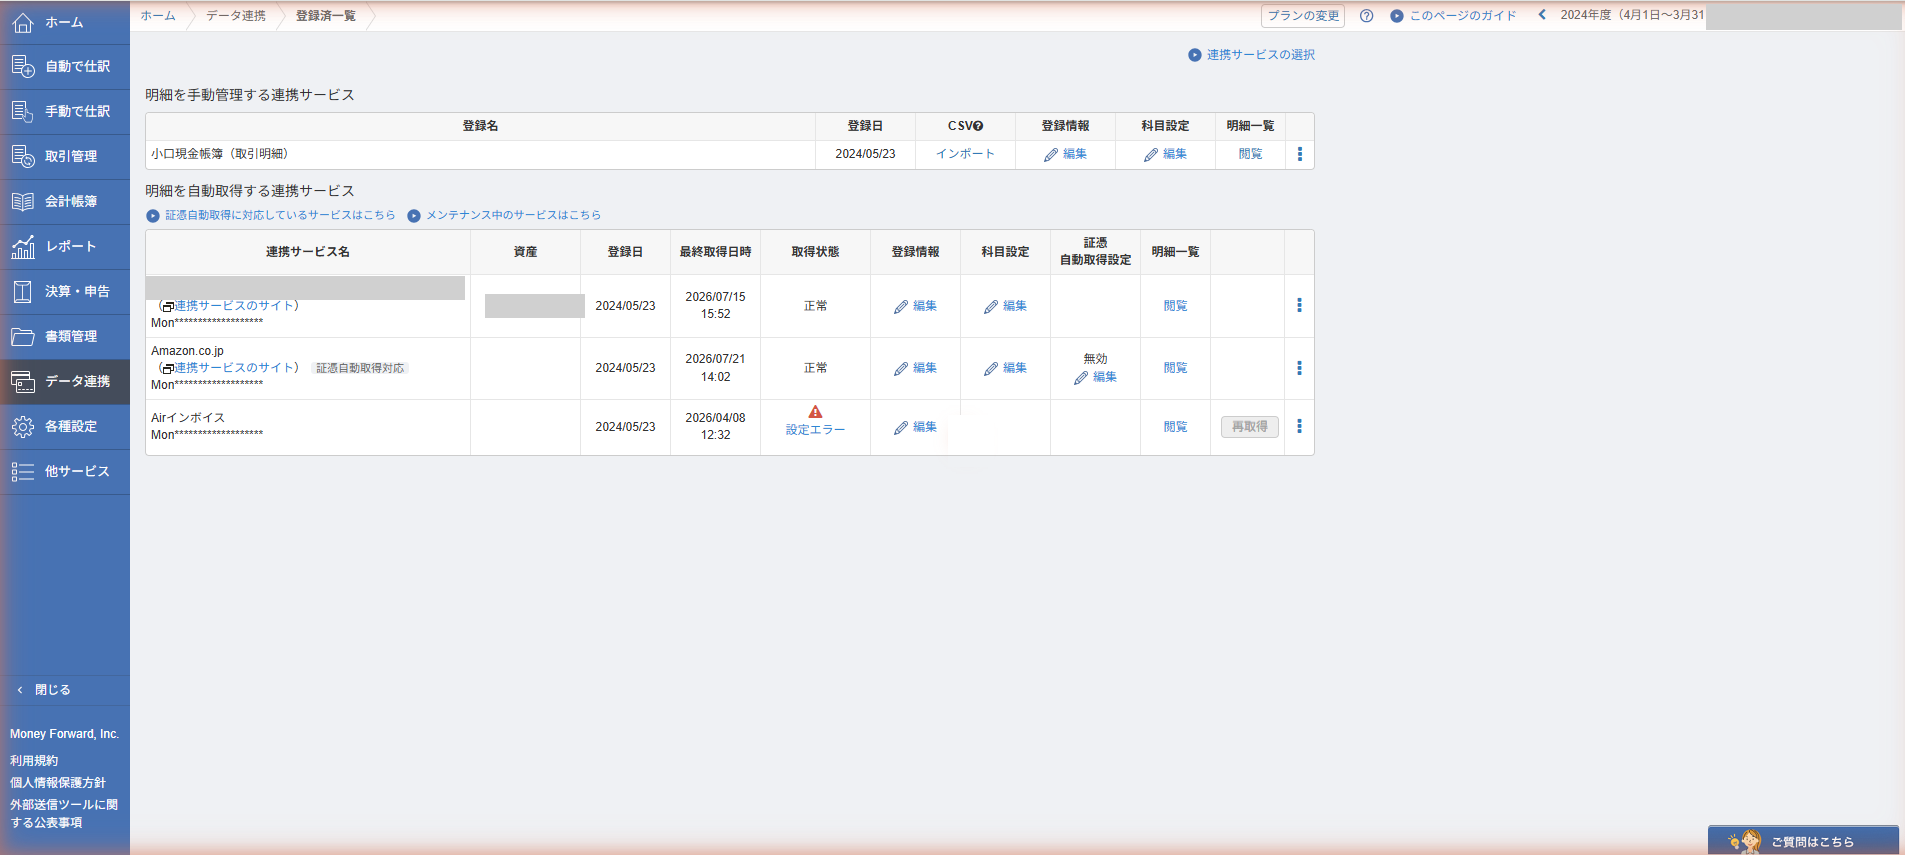Edit 登録情報 in the 2026/07/15 row
Viewport: 1905px width, 855px height.
(915, 306)
